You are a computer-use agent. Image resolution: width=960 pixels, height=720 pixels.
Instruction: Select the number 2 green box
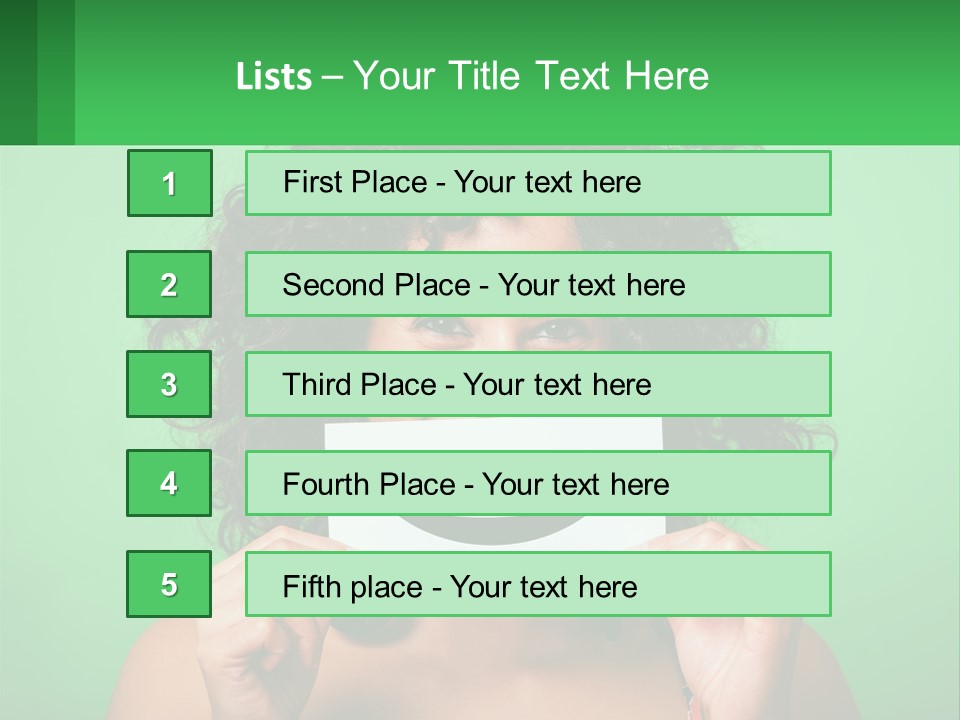(169, 284)
